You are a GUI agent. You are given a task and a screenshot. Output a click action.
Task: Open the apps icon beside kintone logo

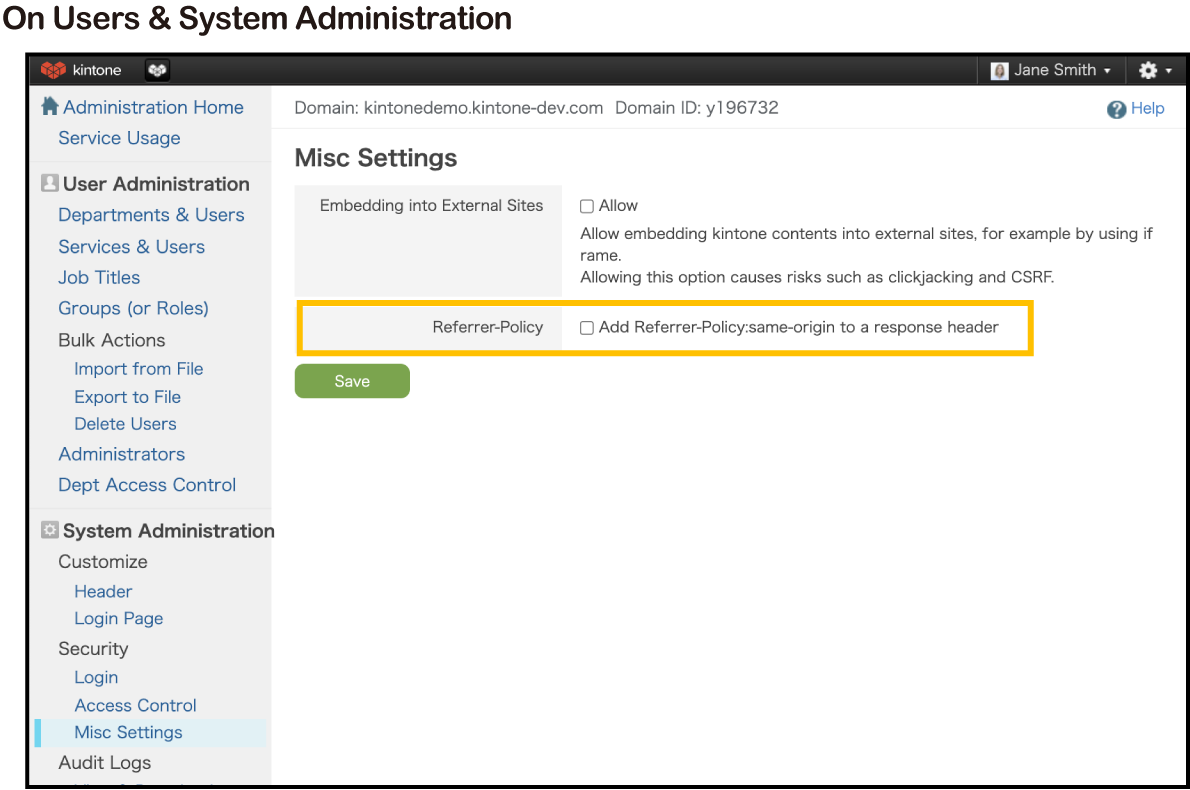point(157,70)
